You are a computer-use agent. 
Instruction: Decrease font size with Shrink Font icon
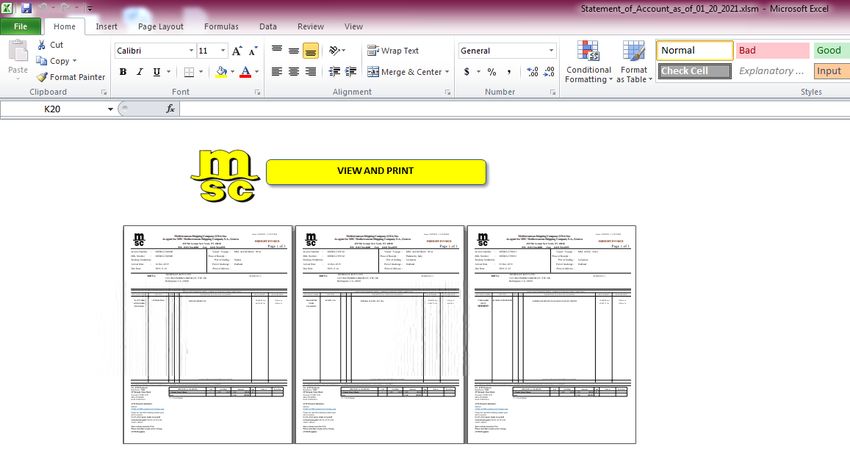point(253,51)
